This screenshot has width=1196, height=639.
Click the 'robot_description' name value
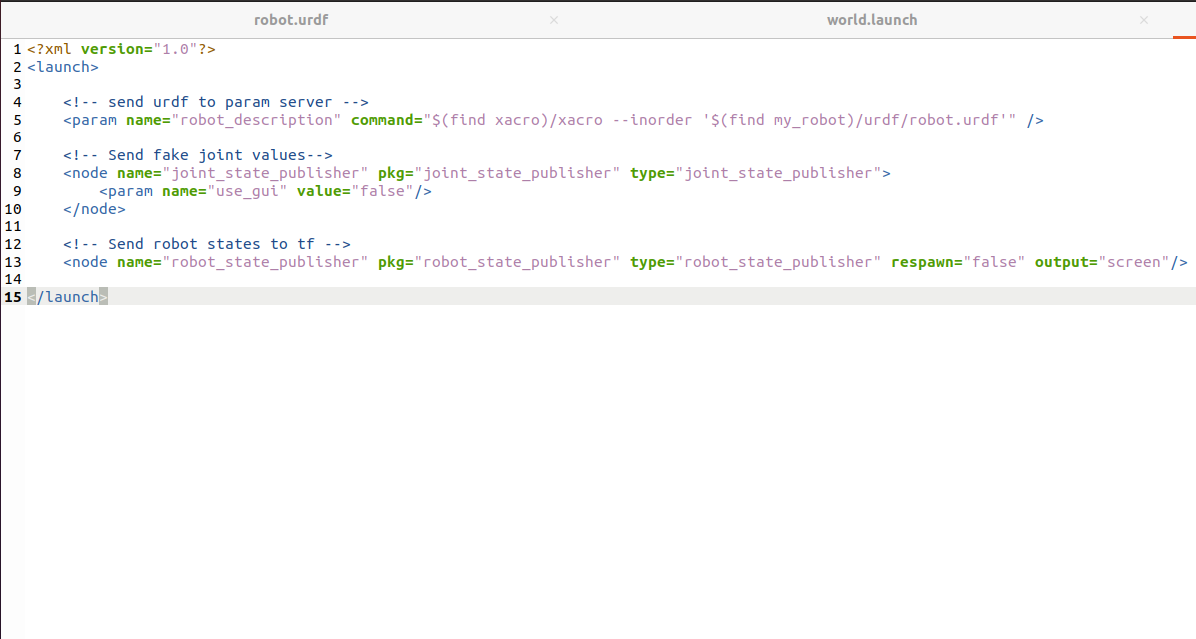(x=256, y=120)
